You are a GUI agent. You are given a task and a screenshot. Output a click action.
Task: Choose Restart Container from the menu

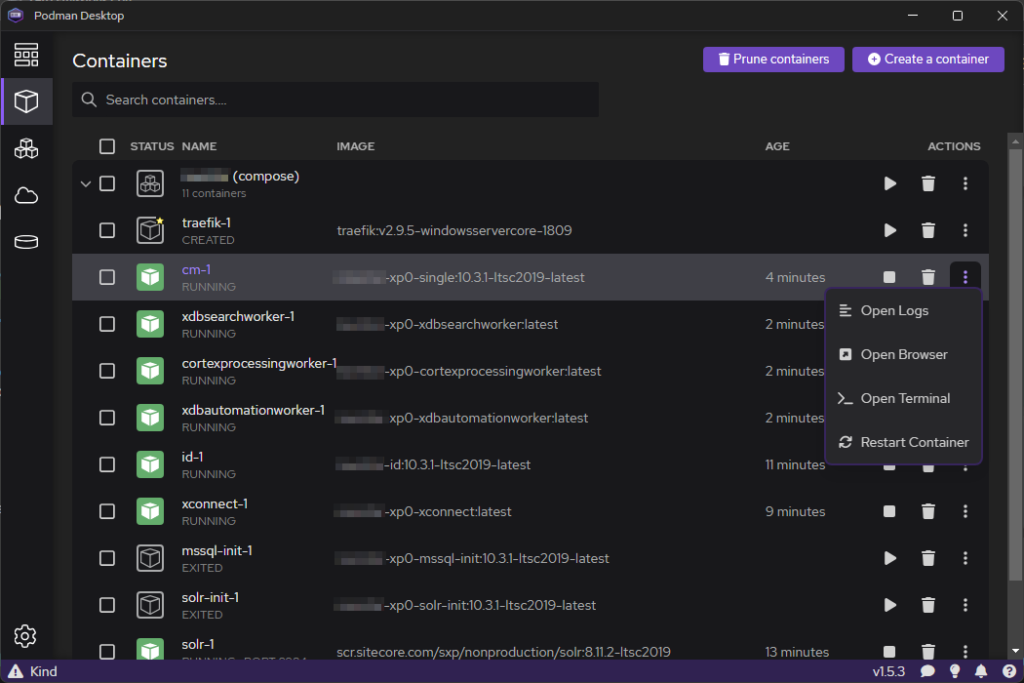click(904, 442)
